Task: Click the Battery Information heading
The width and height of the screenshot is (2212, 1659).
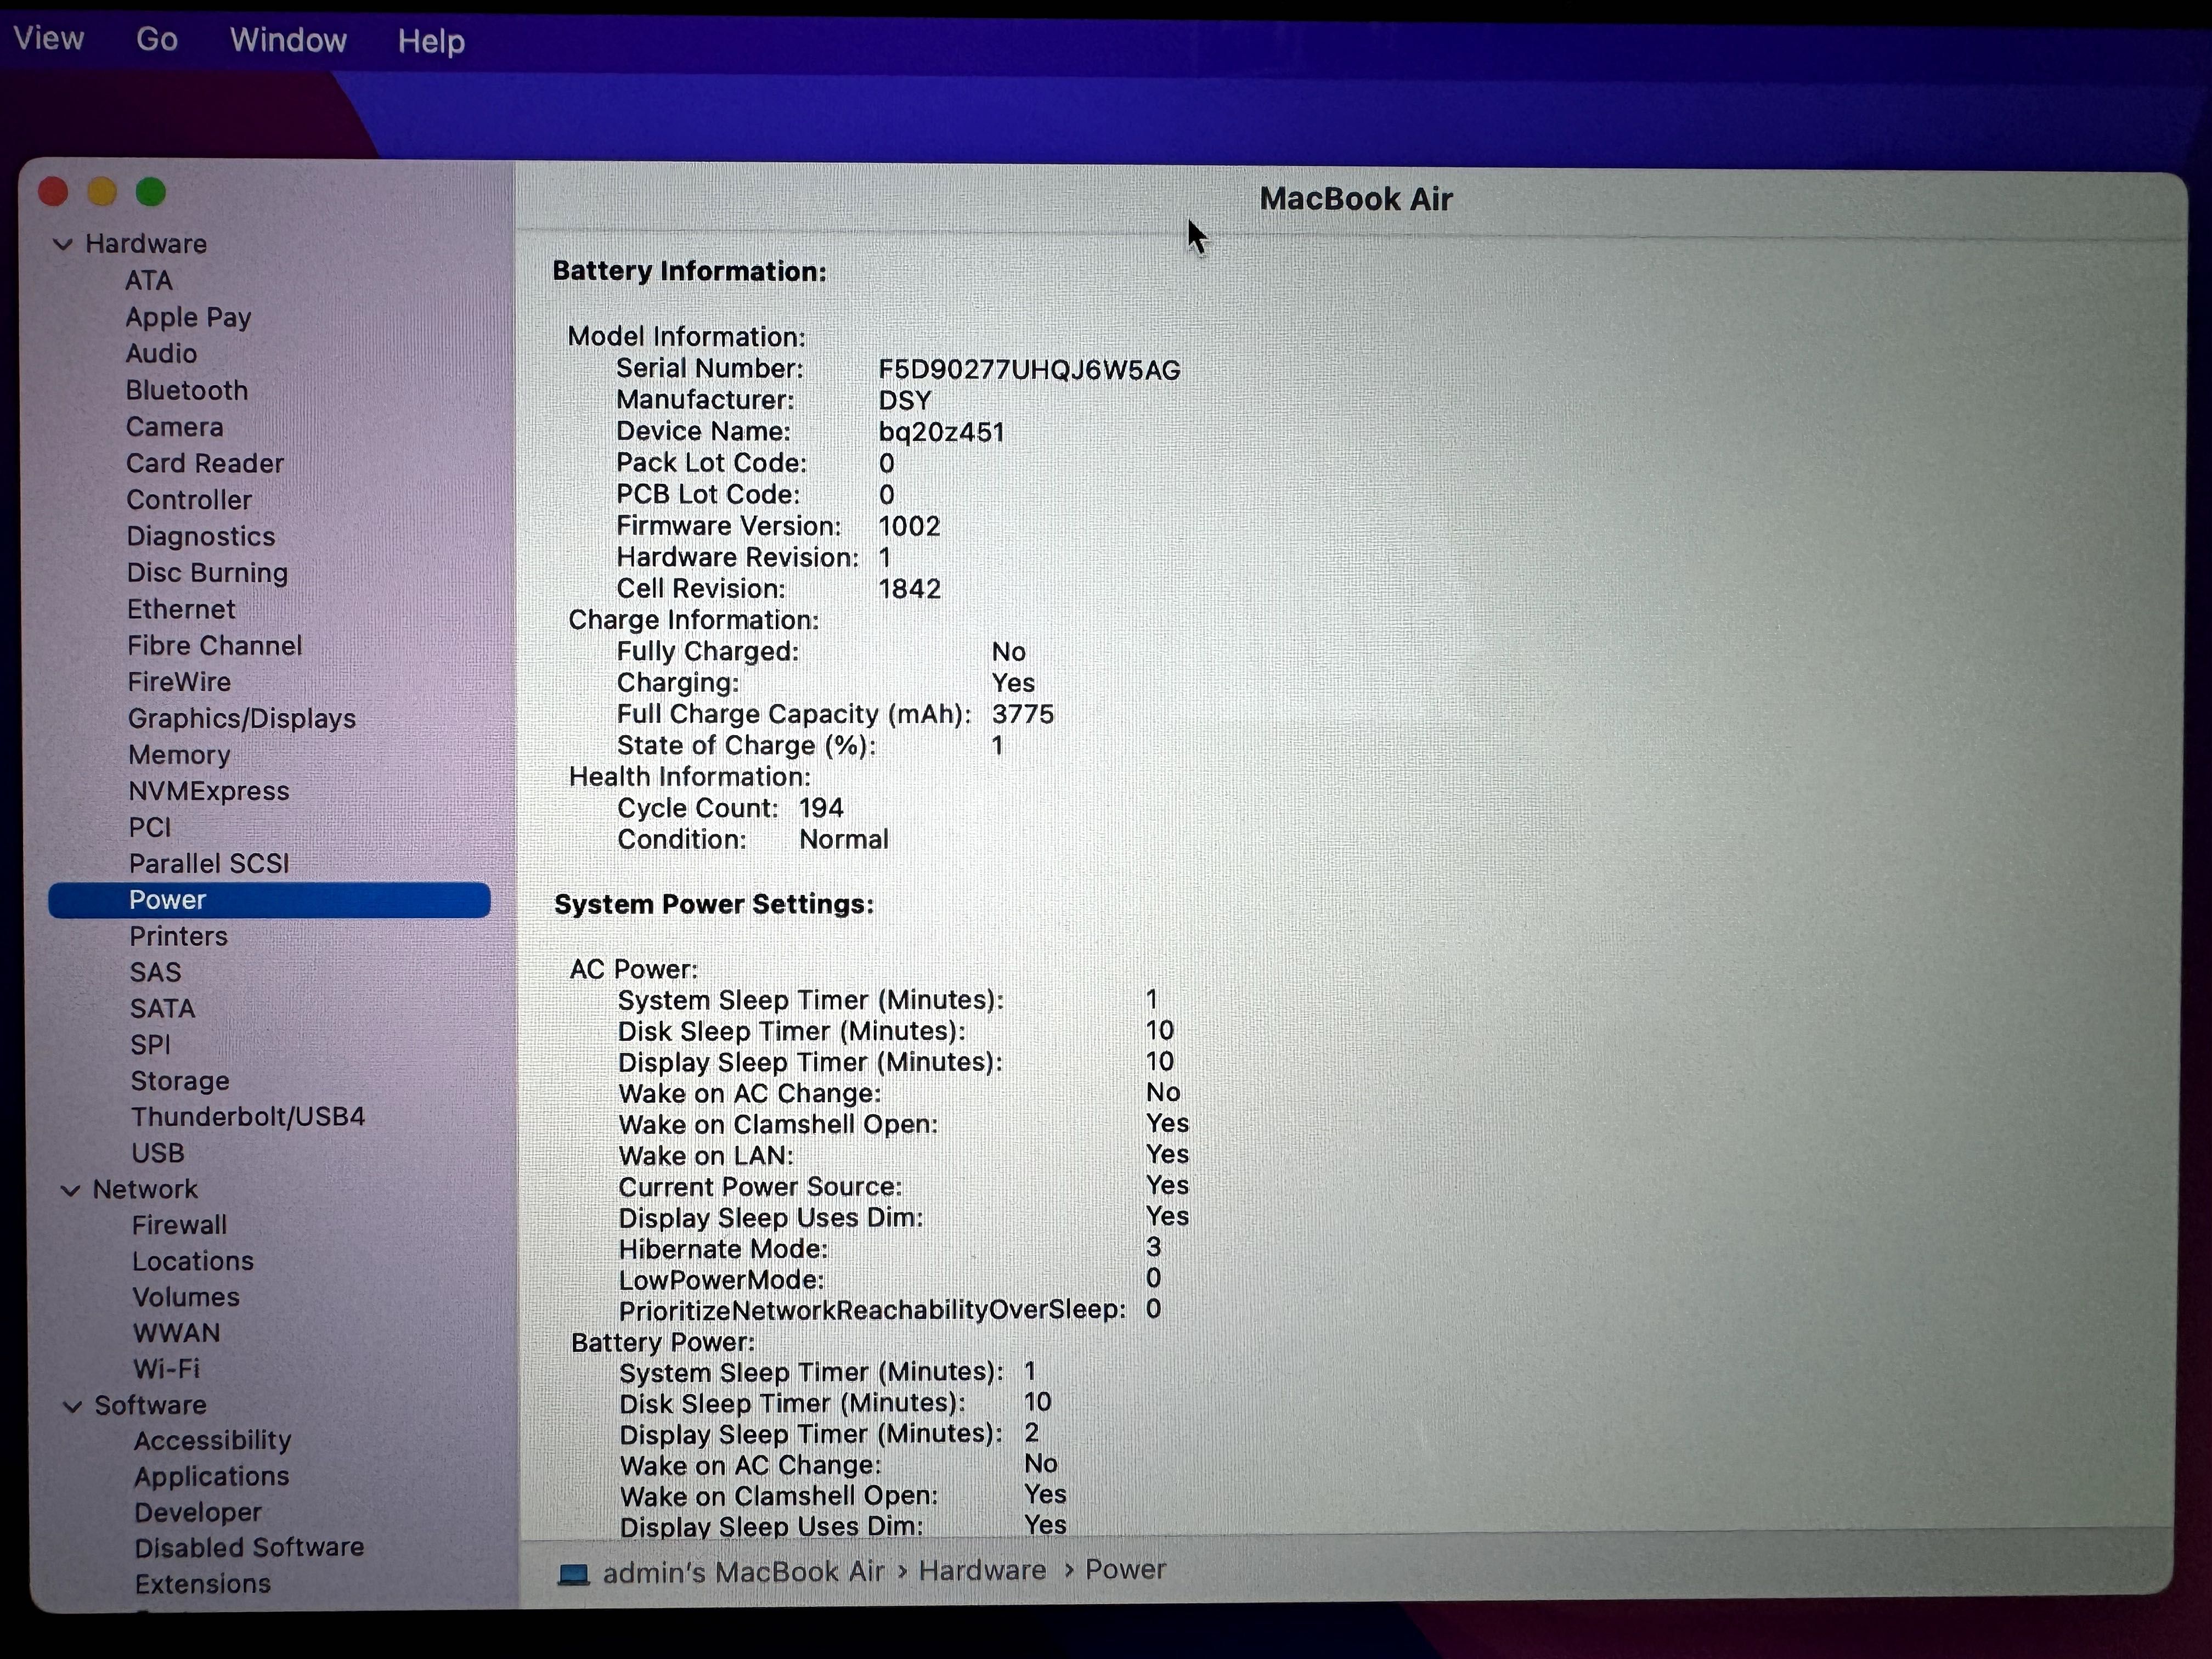Action: (x=689, y=272)
